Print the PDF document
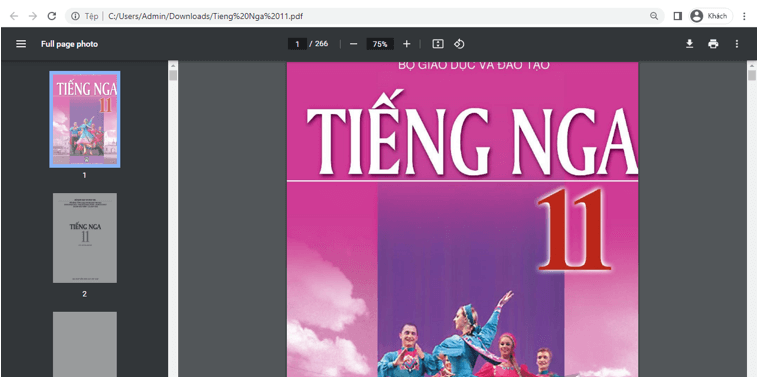Image resolution: width=770 pixels, height=377 pixels. tap(713, 44)
